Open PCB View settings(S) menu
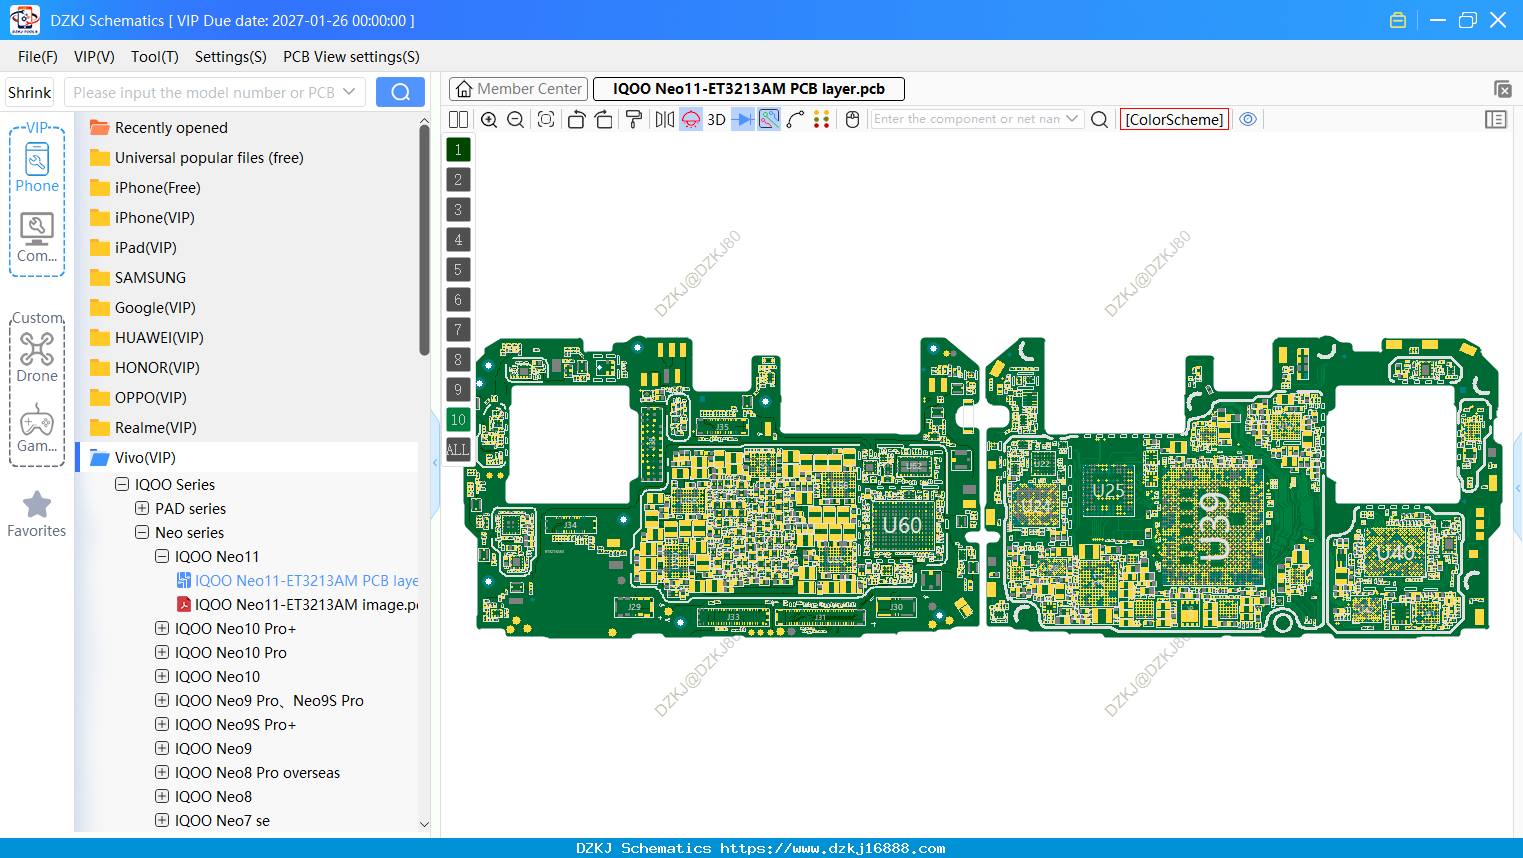 [x=351, y=57]
